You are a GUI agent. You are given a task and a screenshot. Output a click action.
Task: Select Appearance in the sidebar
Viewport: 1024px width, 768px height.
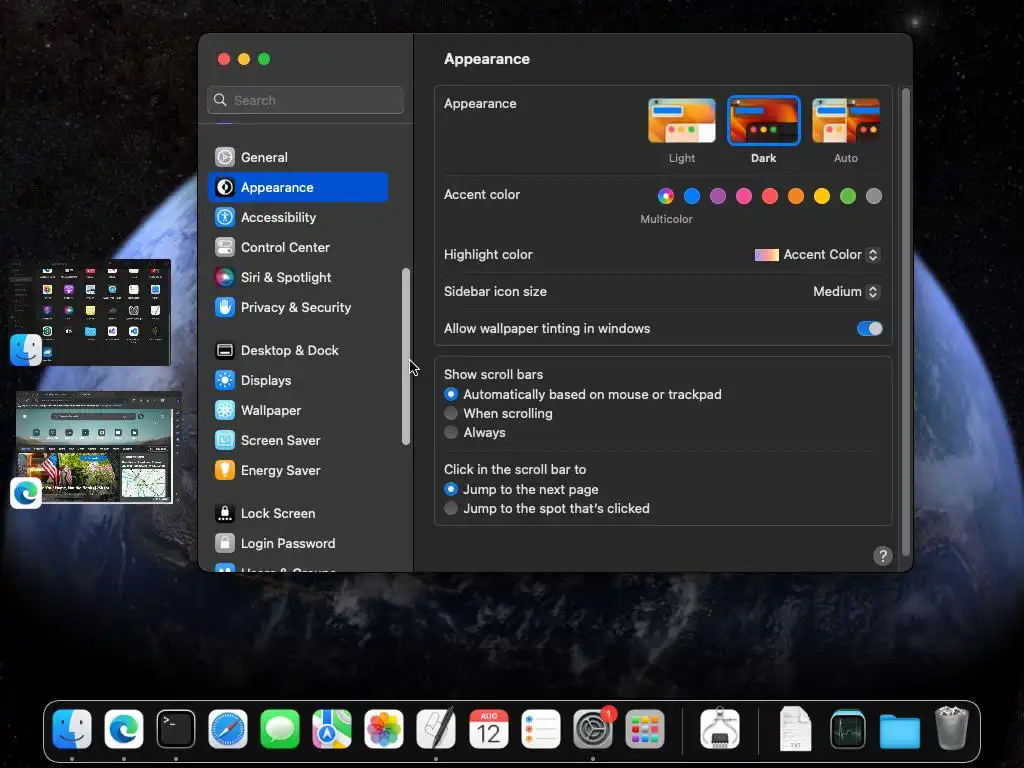click(x=298, y=187)
